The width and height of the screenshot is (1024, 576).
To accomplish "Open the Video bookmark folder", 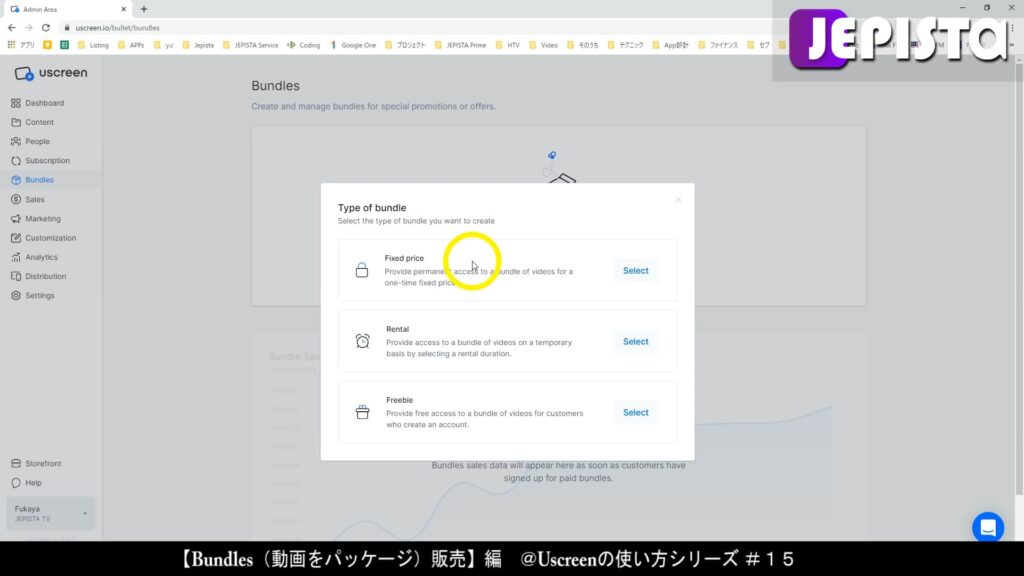I will (x=543, y=45).
